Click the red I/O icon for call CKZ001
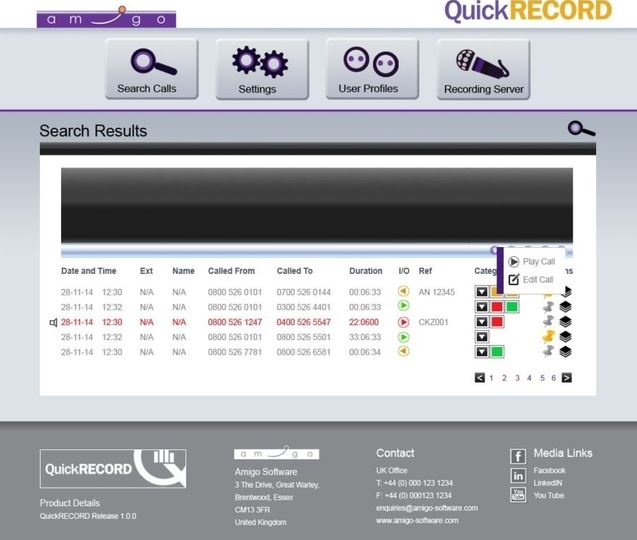Image resolution: width=637 pixels, height=540 pixels. pyautogui.click(x=403, y=322)
